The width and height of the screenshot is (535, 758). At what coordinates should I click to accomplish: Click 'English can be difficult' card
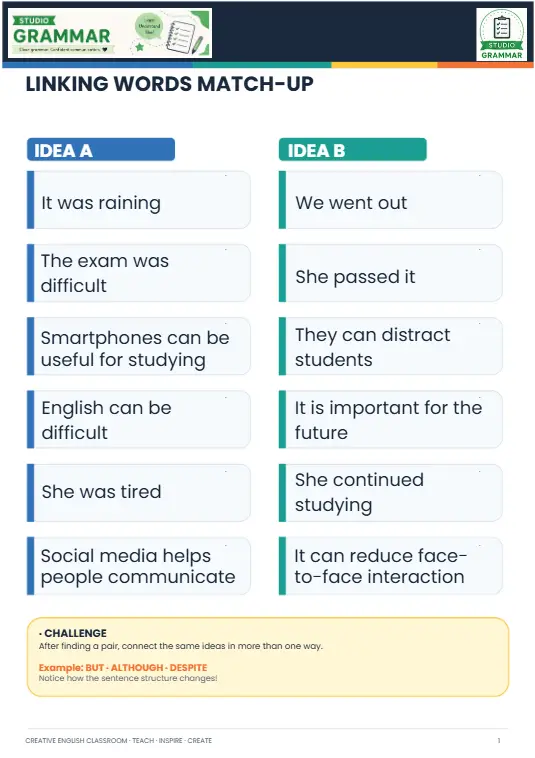(139, 420)
